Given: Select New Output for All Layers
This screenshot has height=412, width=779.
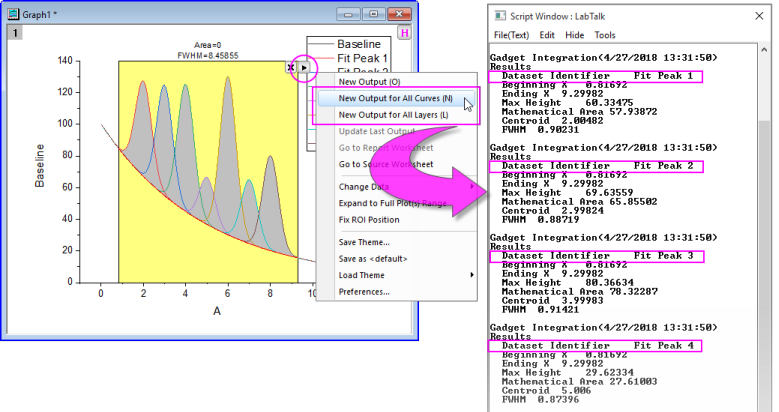Looking at the screenshot, I should click(392, 115).
